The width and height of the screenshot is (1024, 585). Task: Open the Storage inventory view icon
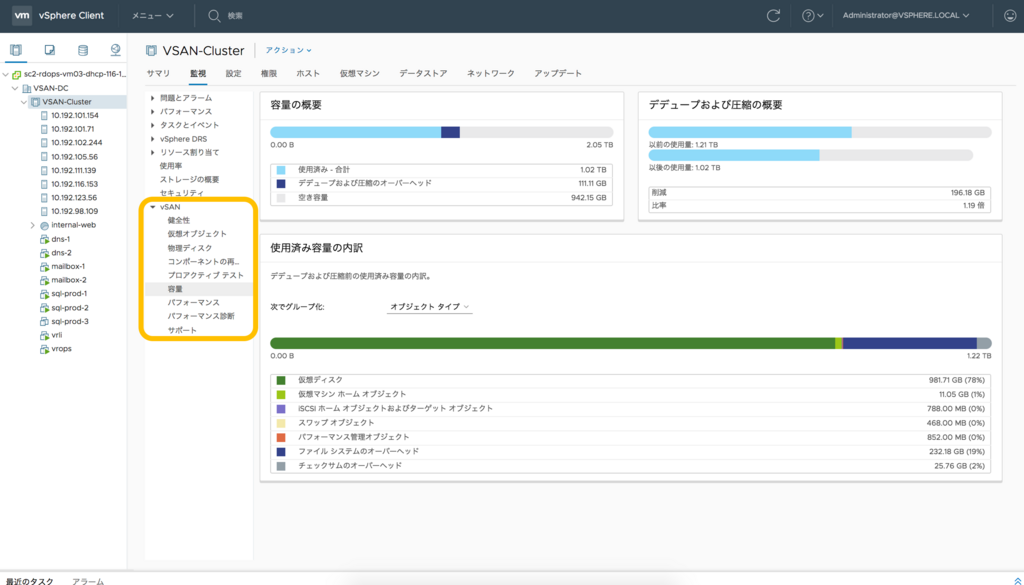(82, 50)
